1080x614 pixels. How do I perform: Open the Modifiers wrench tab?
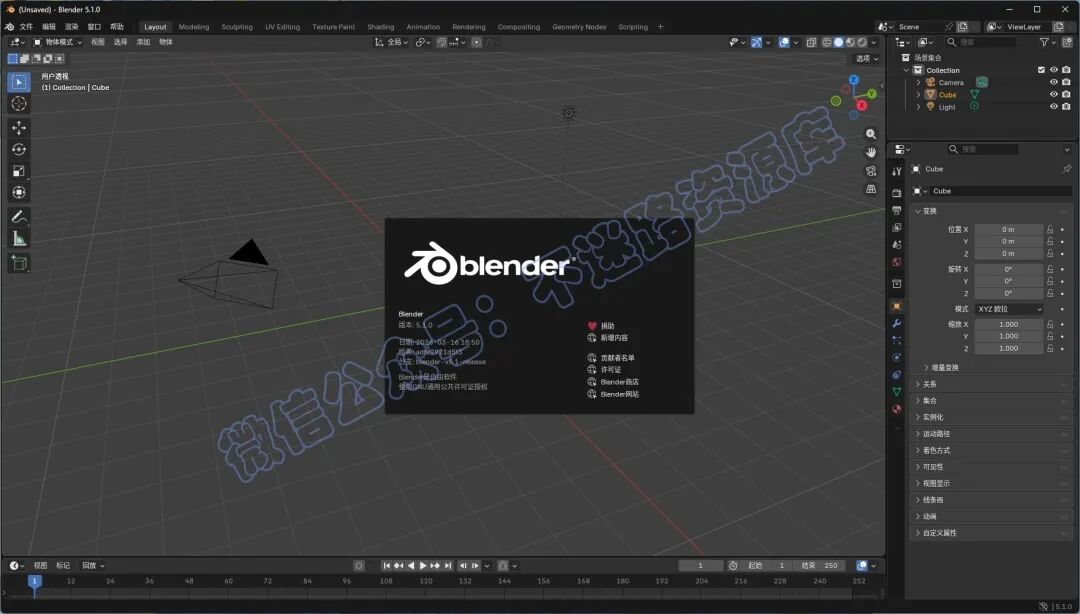[x=896, y=323]
